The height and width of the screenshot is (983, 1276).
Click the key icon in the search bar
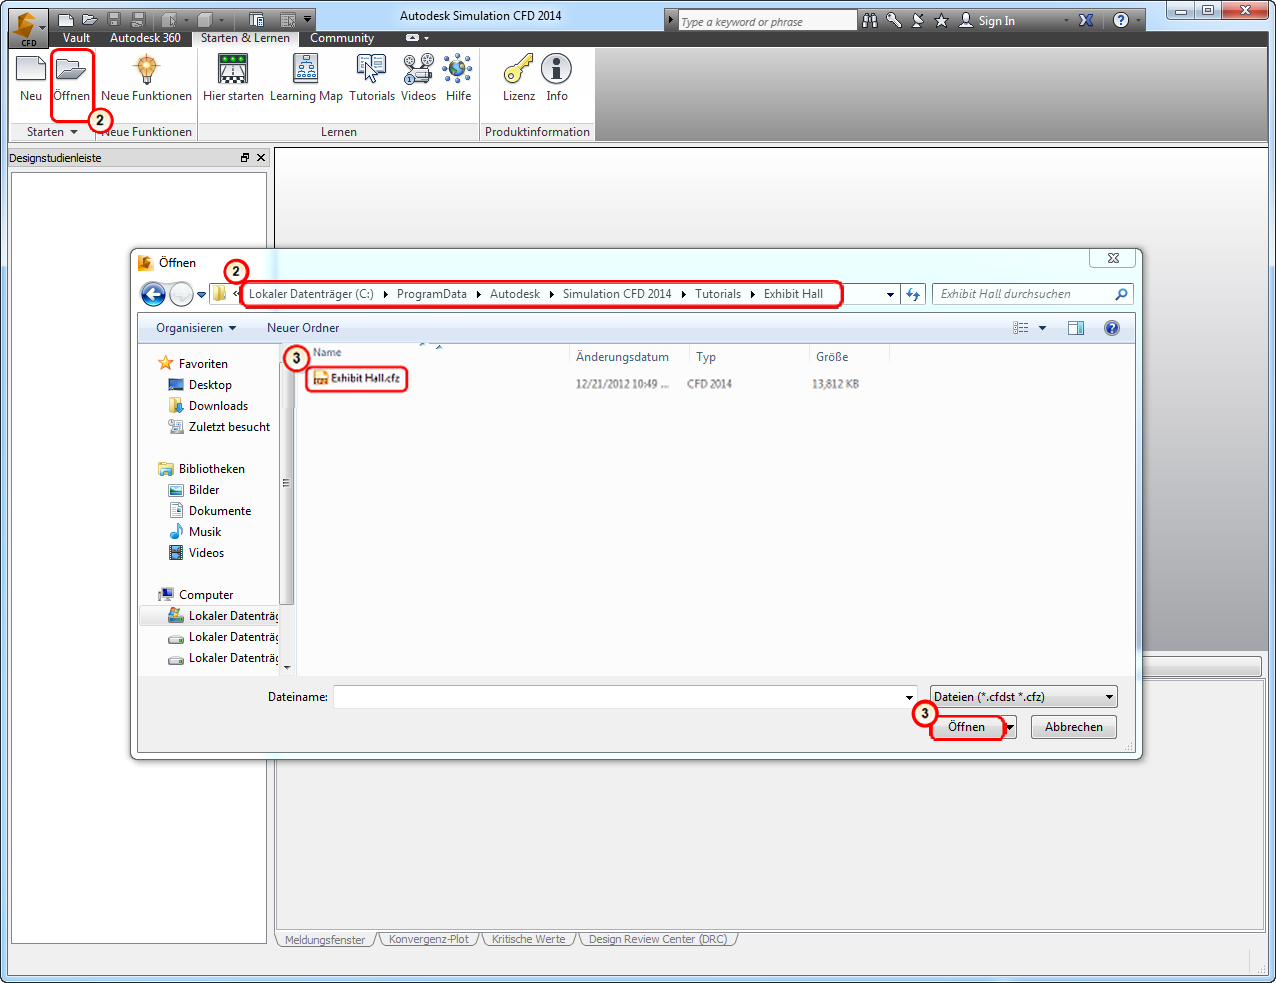point(894,20)
